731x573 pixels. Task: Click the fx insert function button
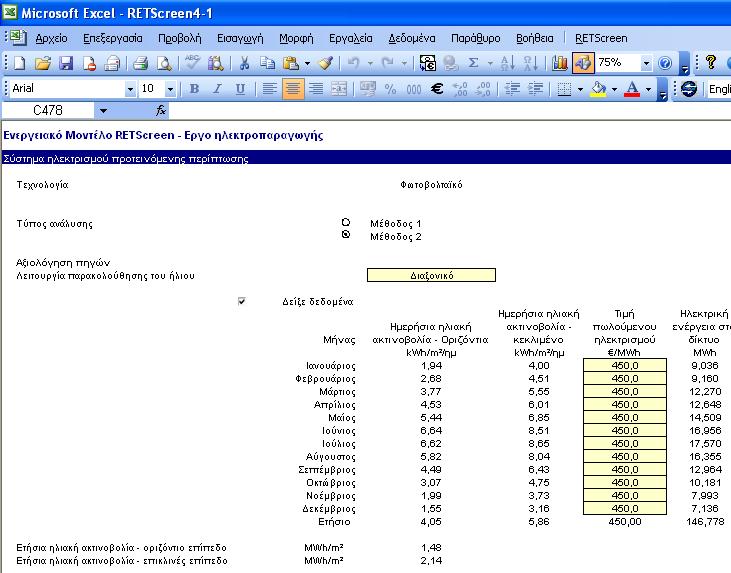[160, 110]
